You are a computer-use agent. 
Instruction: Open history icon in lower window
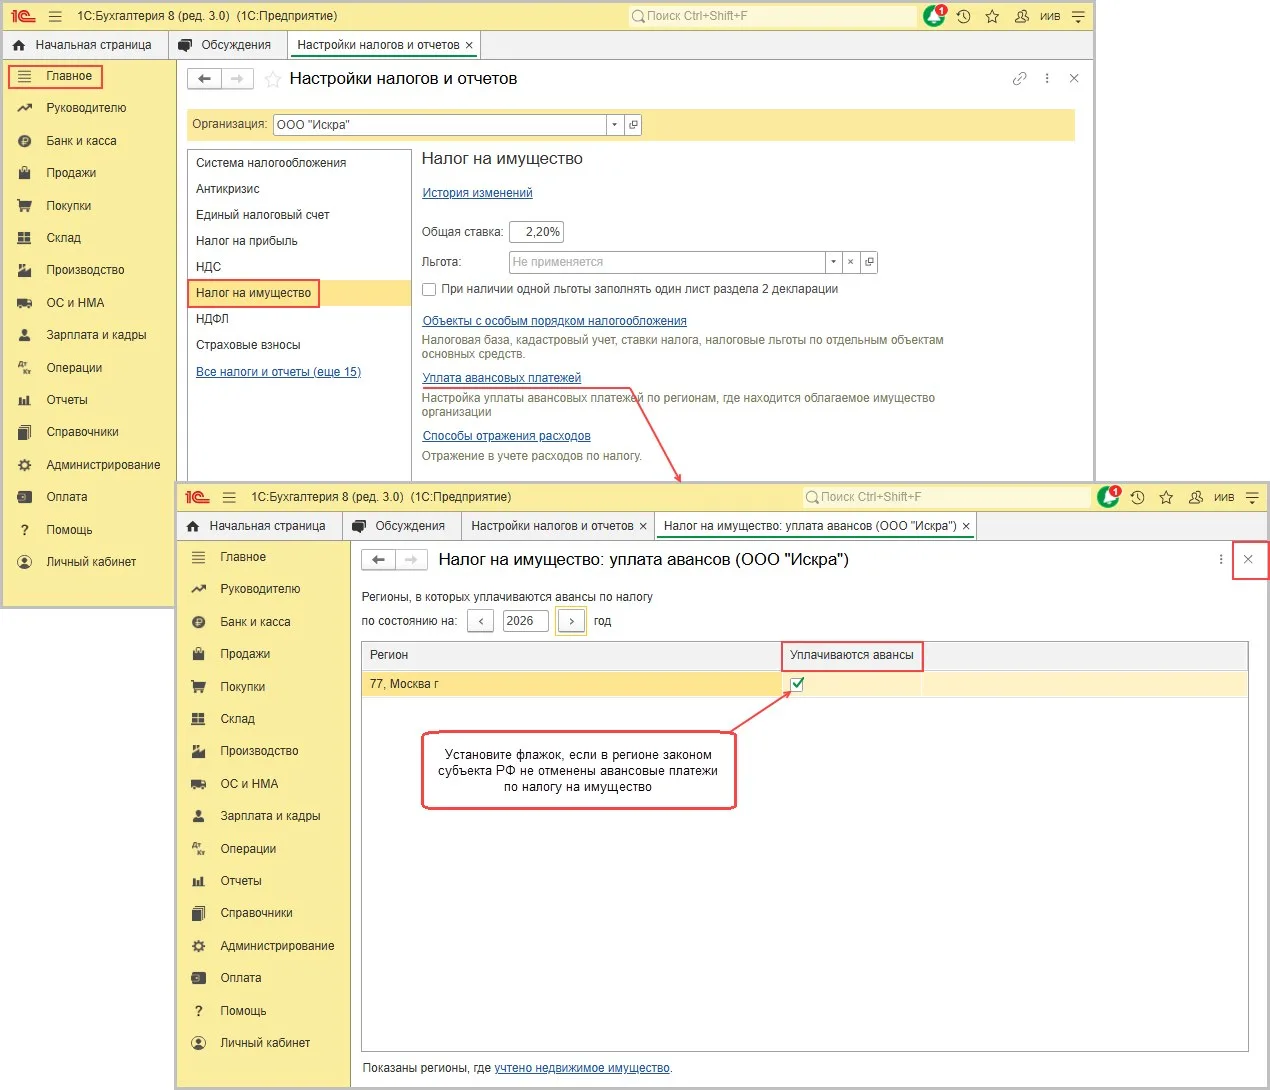coord(1137,497)
